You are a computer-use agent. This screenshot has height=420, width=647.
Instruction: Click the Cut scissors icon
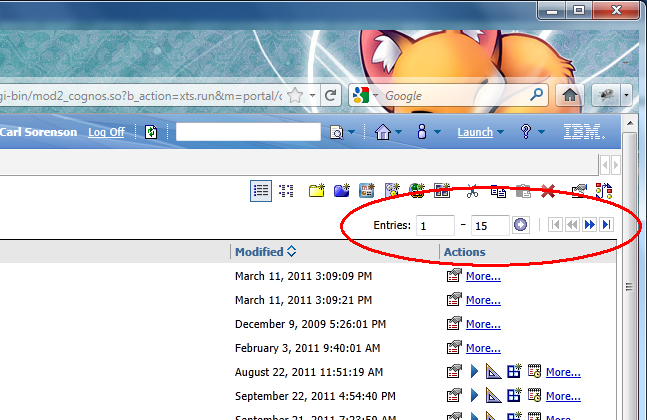[x=472, y=191]
